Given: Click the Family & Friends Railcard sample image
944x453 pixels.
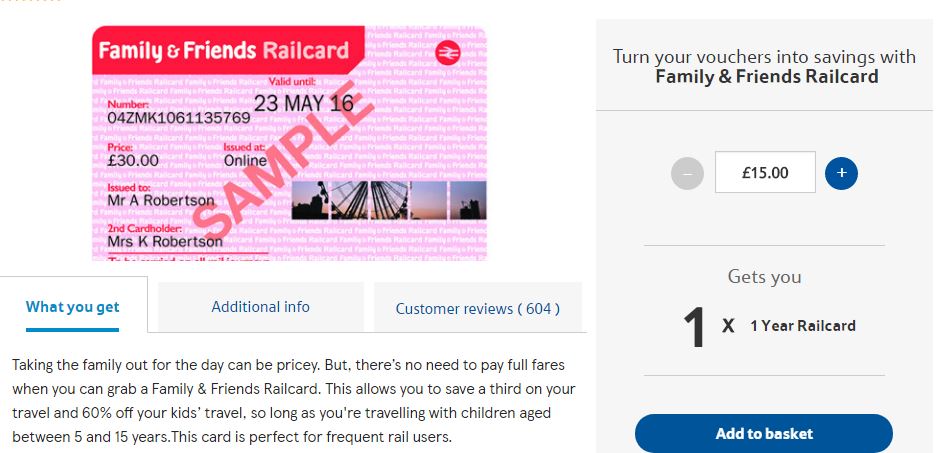Looking at the screenshot, I should point(289,143).
